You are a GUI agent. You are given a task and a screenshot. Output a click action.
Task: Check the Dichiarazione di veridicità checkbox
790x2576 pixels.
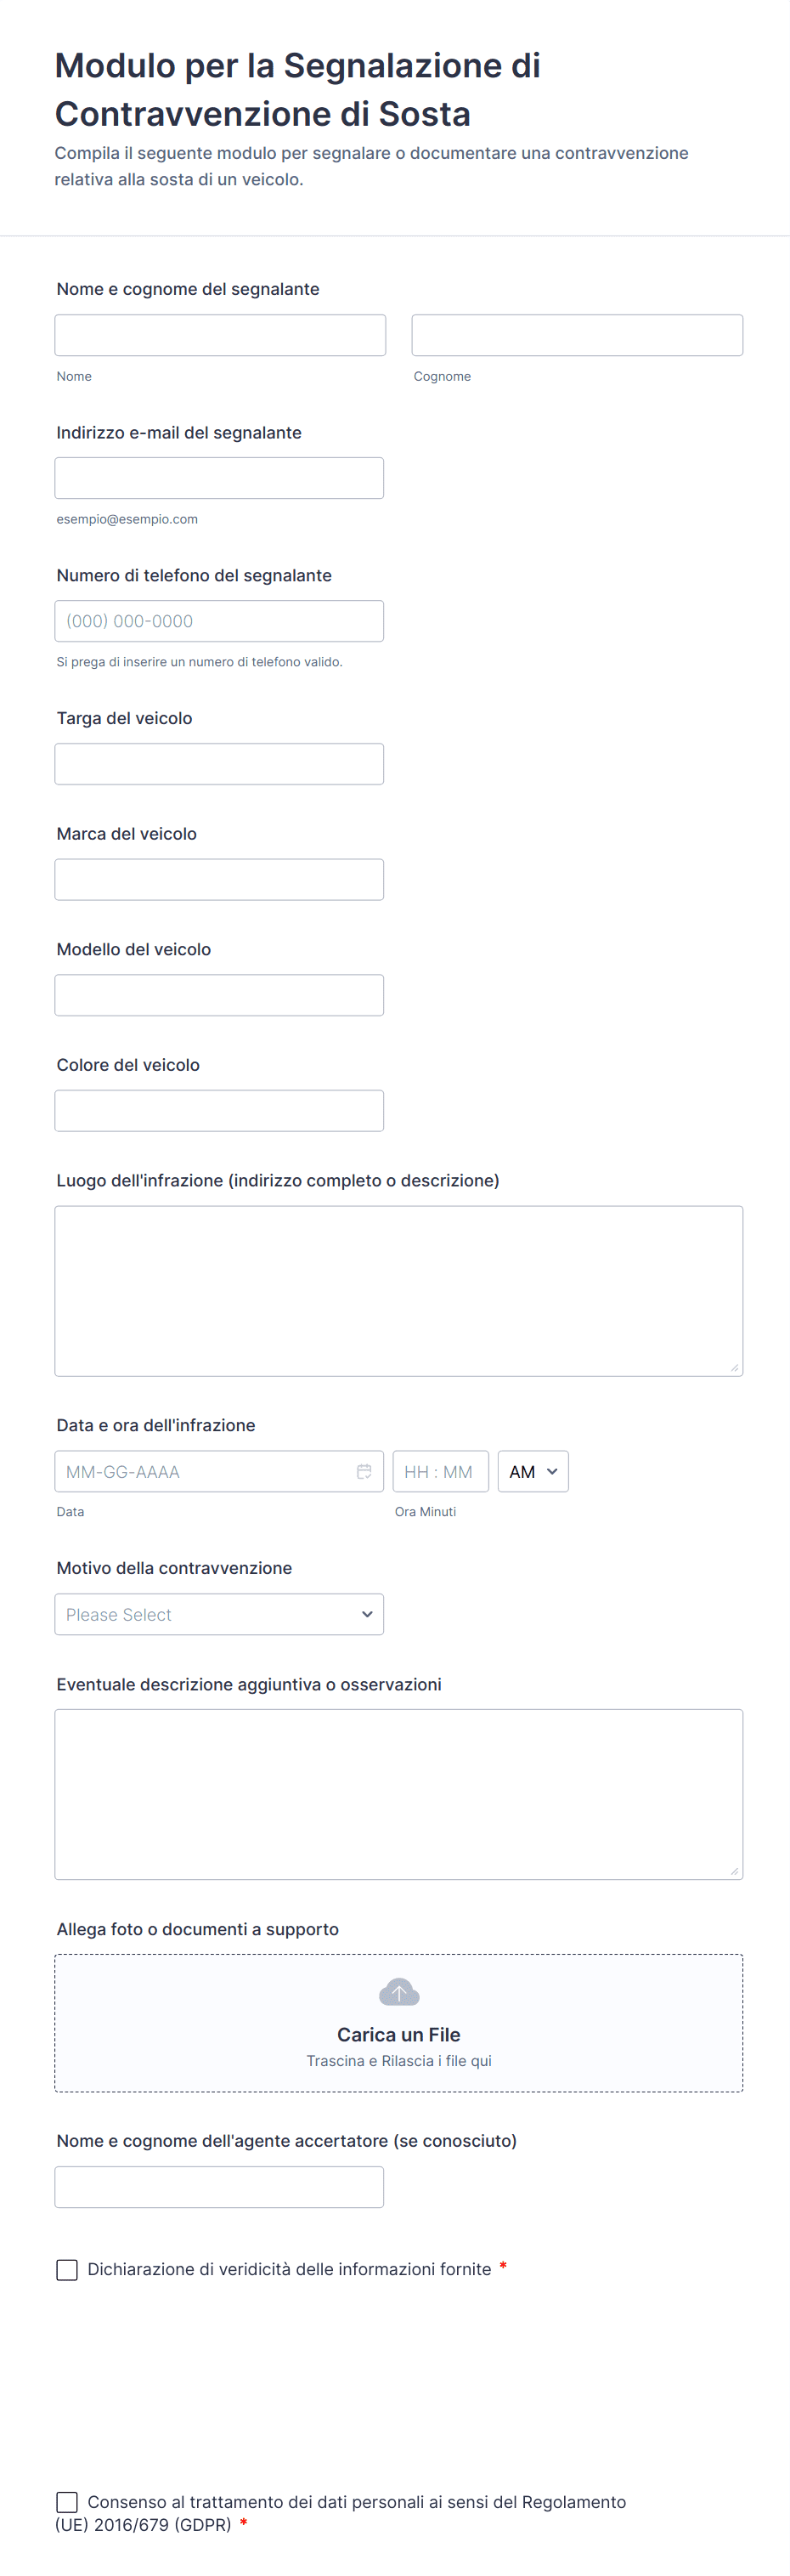coord(67,2269)
